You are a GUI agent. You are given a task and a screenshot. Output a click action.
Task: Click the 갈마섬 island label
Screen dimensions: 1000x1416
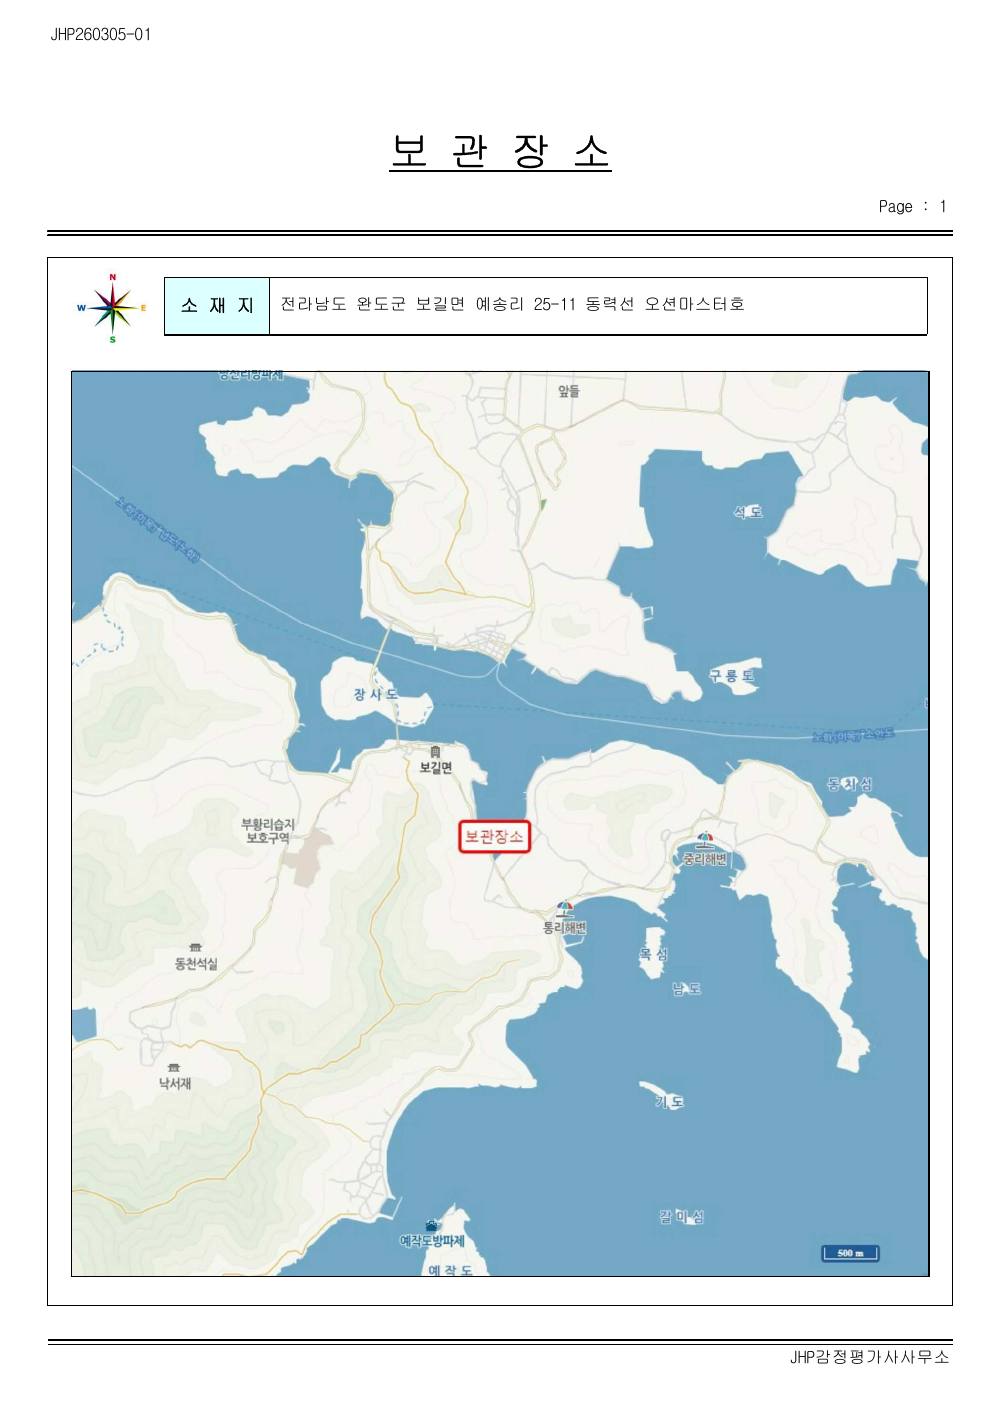point(682,1217)
